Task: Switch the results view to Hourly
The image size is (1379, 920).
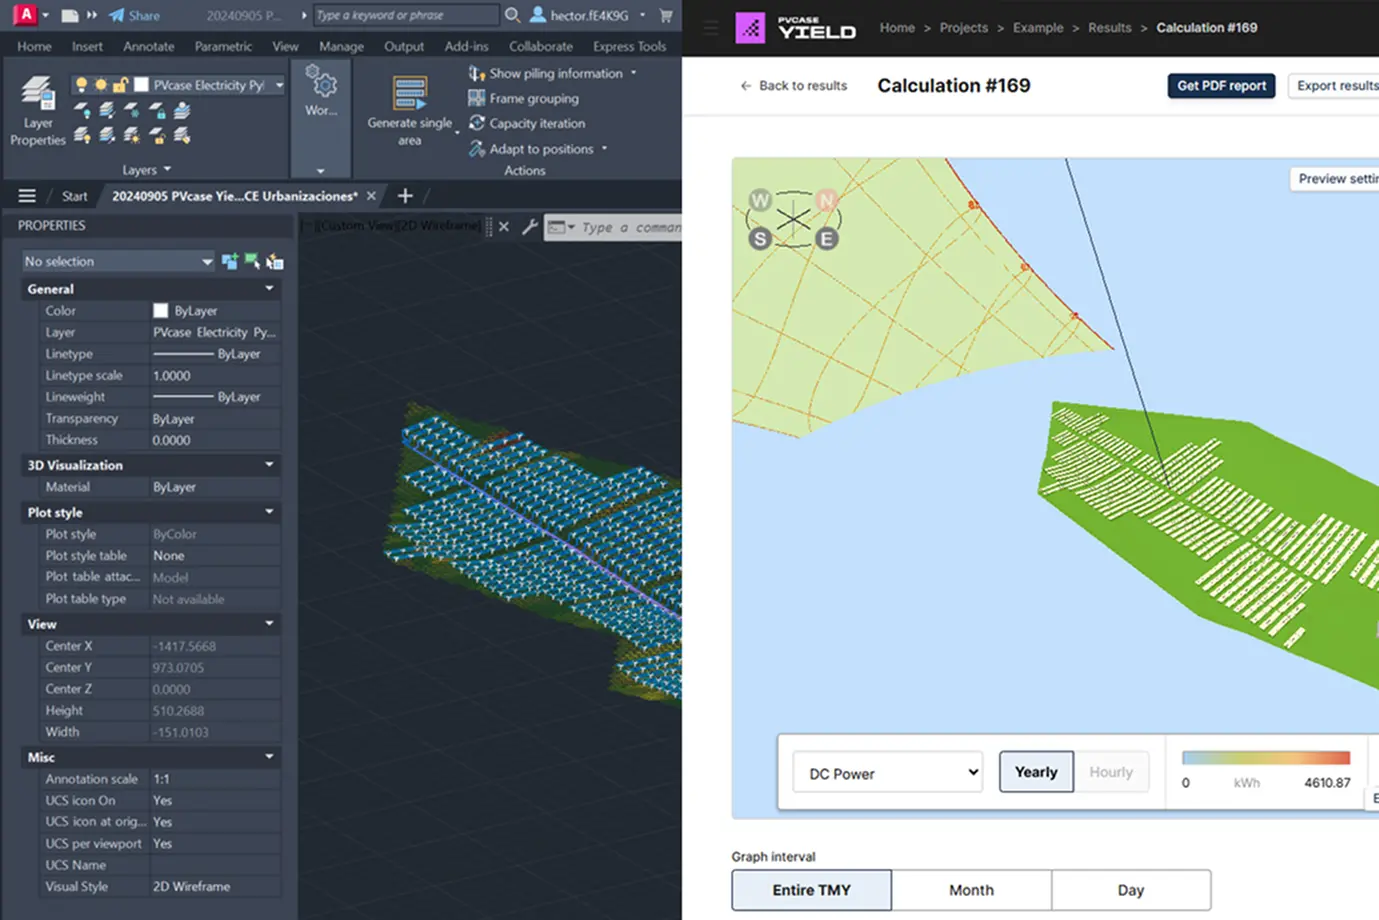Action: click(1111, 771)
